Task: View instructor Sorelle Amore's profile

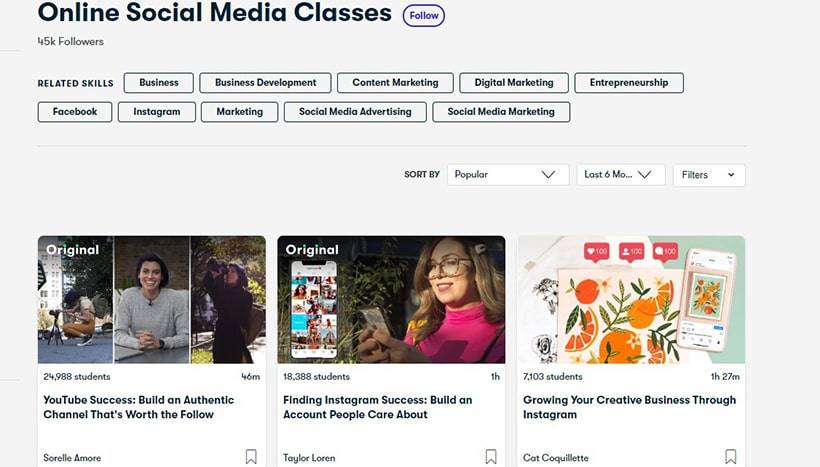Action: coord(72,458)
